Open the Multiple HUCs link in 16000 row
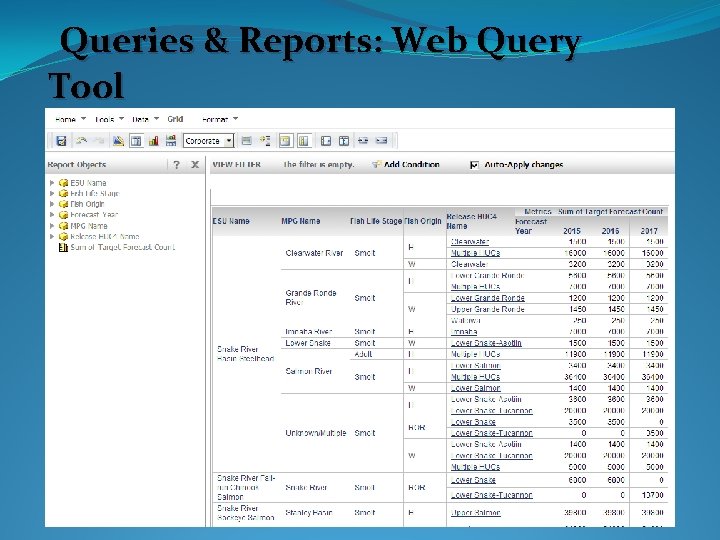The image size is (720, 540). pyautogui.click(x=475, y=253)
